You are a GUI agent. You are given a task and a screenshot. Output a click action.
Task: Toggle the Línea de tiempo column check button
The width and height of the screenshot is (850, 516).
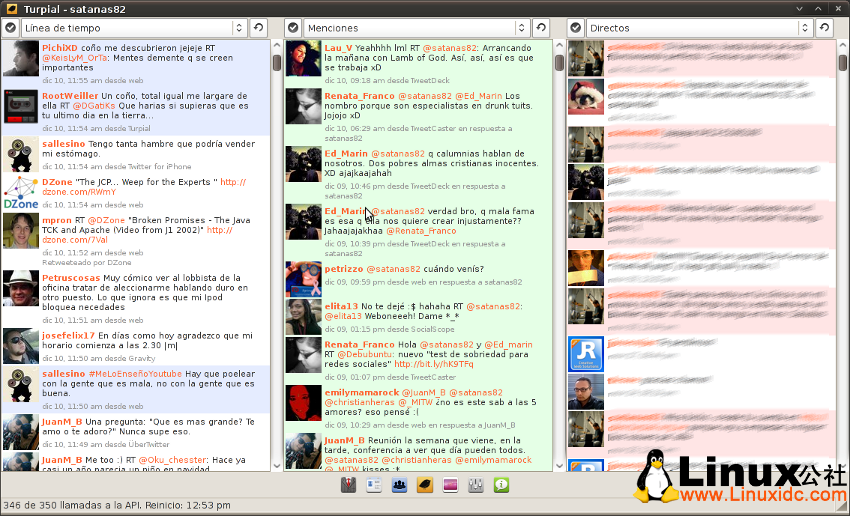click(10, 28)
